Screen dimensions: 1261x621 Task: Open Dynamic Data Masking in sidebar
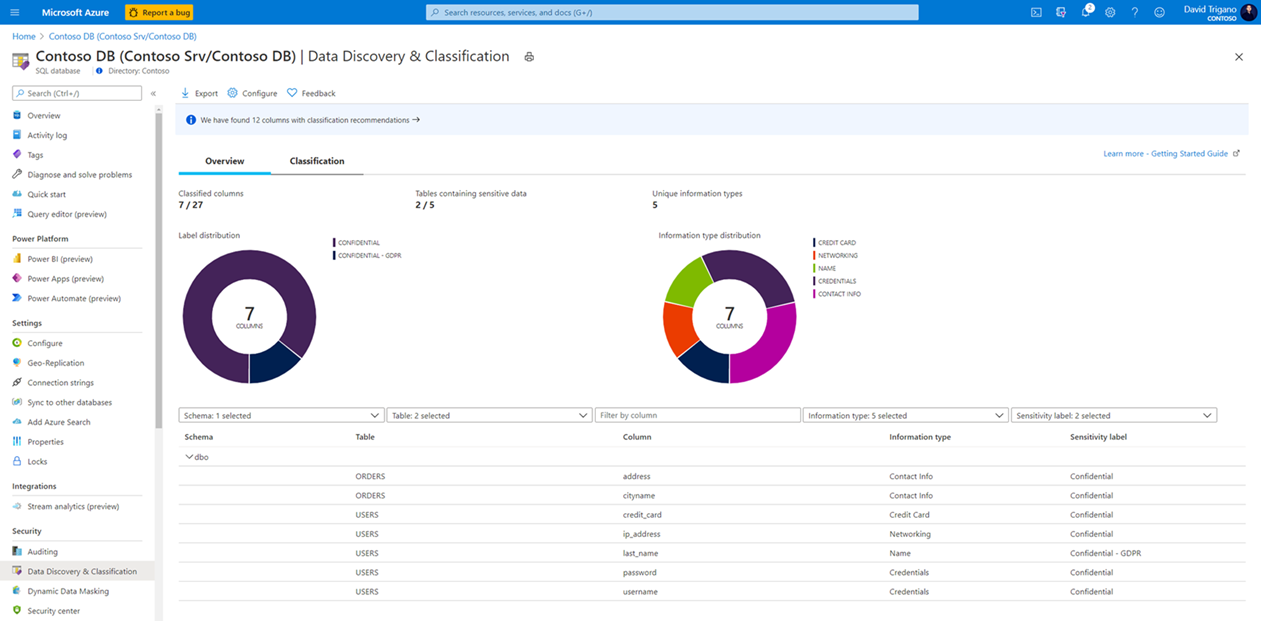pyautogui.click(x=68, y=591)
